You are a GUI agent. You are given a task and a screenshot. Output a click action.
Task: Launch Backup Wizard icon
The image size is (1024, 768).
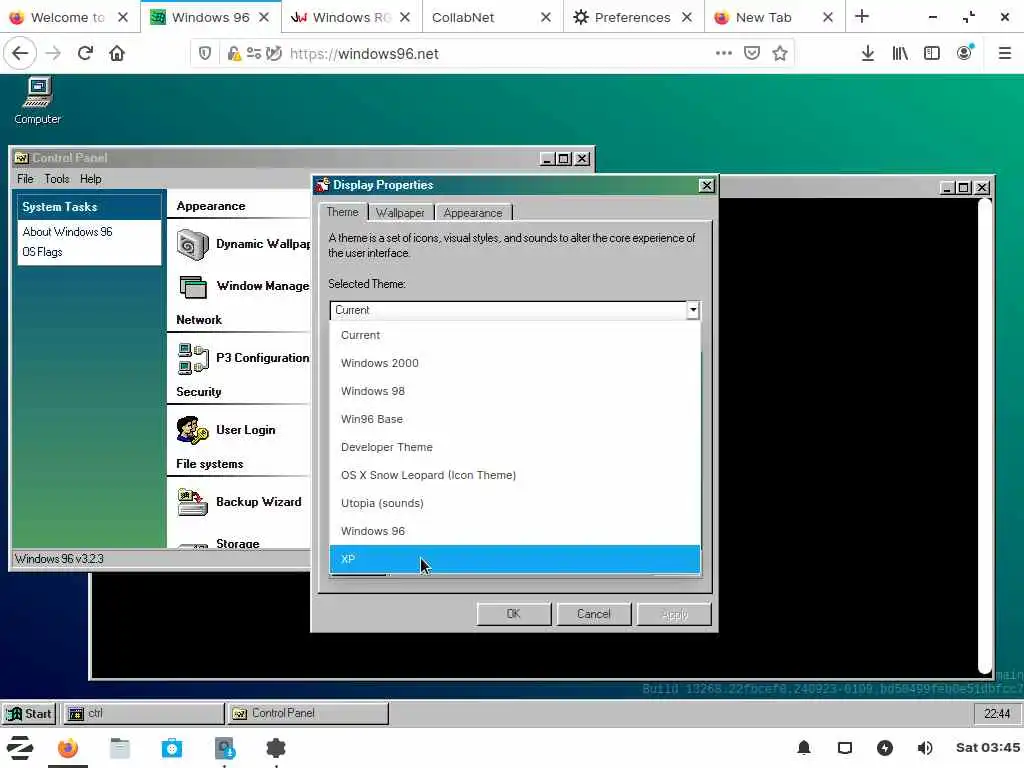pos(193,502)
